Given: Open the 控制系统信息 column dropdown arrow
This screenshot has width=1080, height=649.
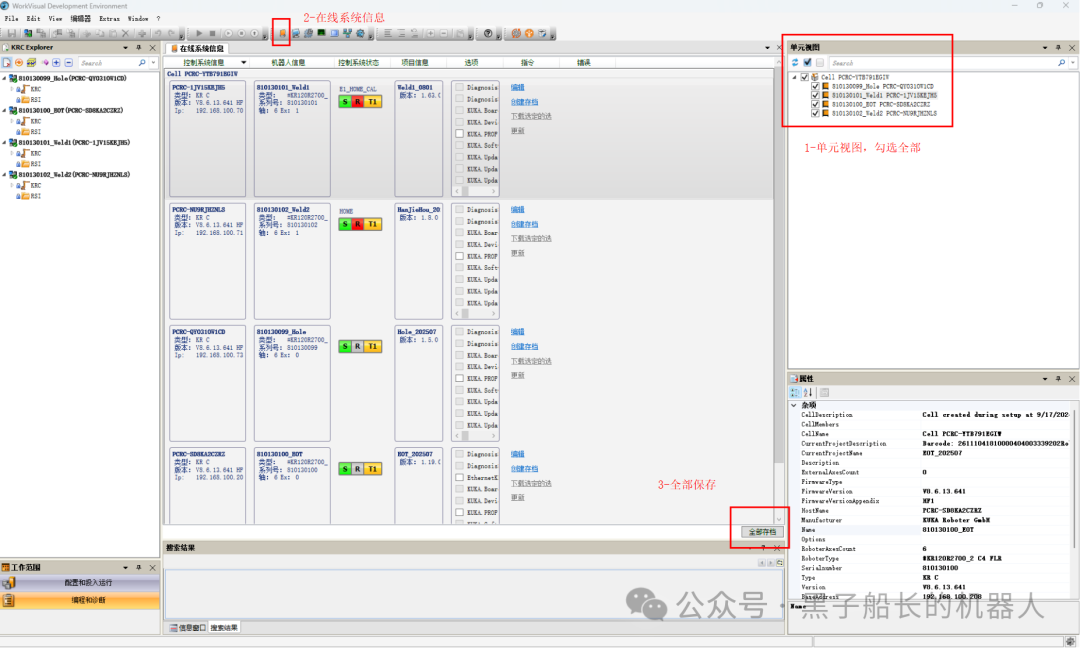Looking at the screenshot, I should coord(244,62).
